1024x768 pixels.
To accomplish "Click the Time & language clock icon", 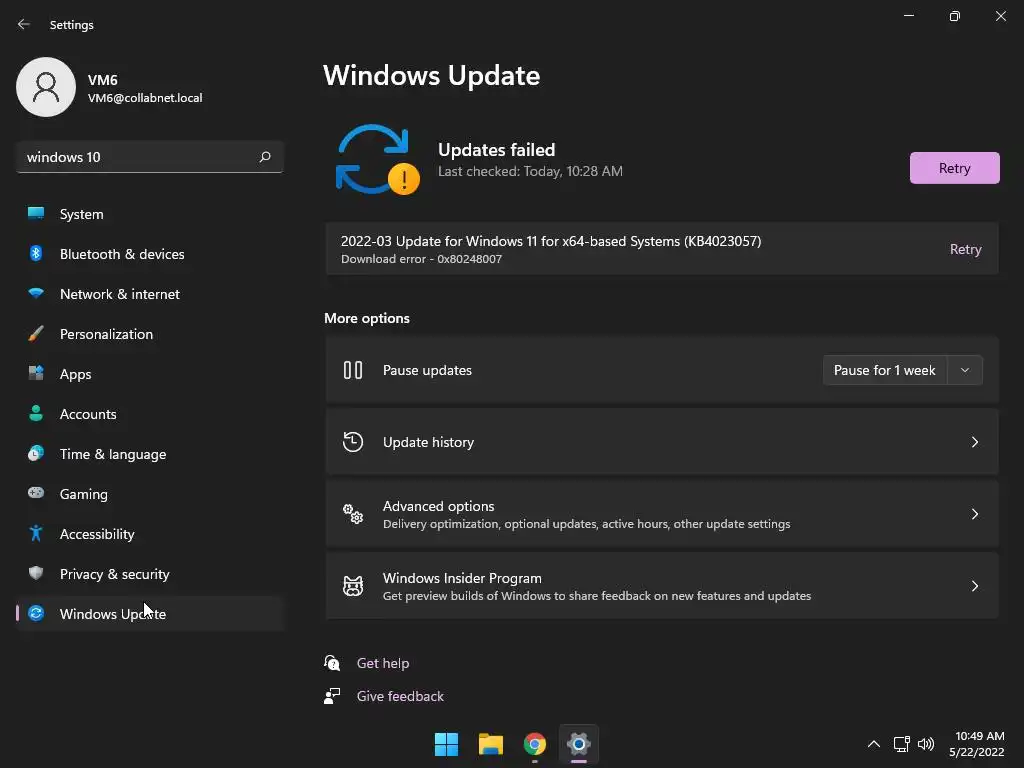I will [x=36, y=453].
